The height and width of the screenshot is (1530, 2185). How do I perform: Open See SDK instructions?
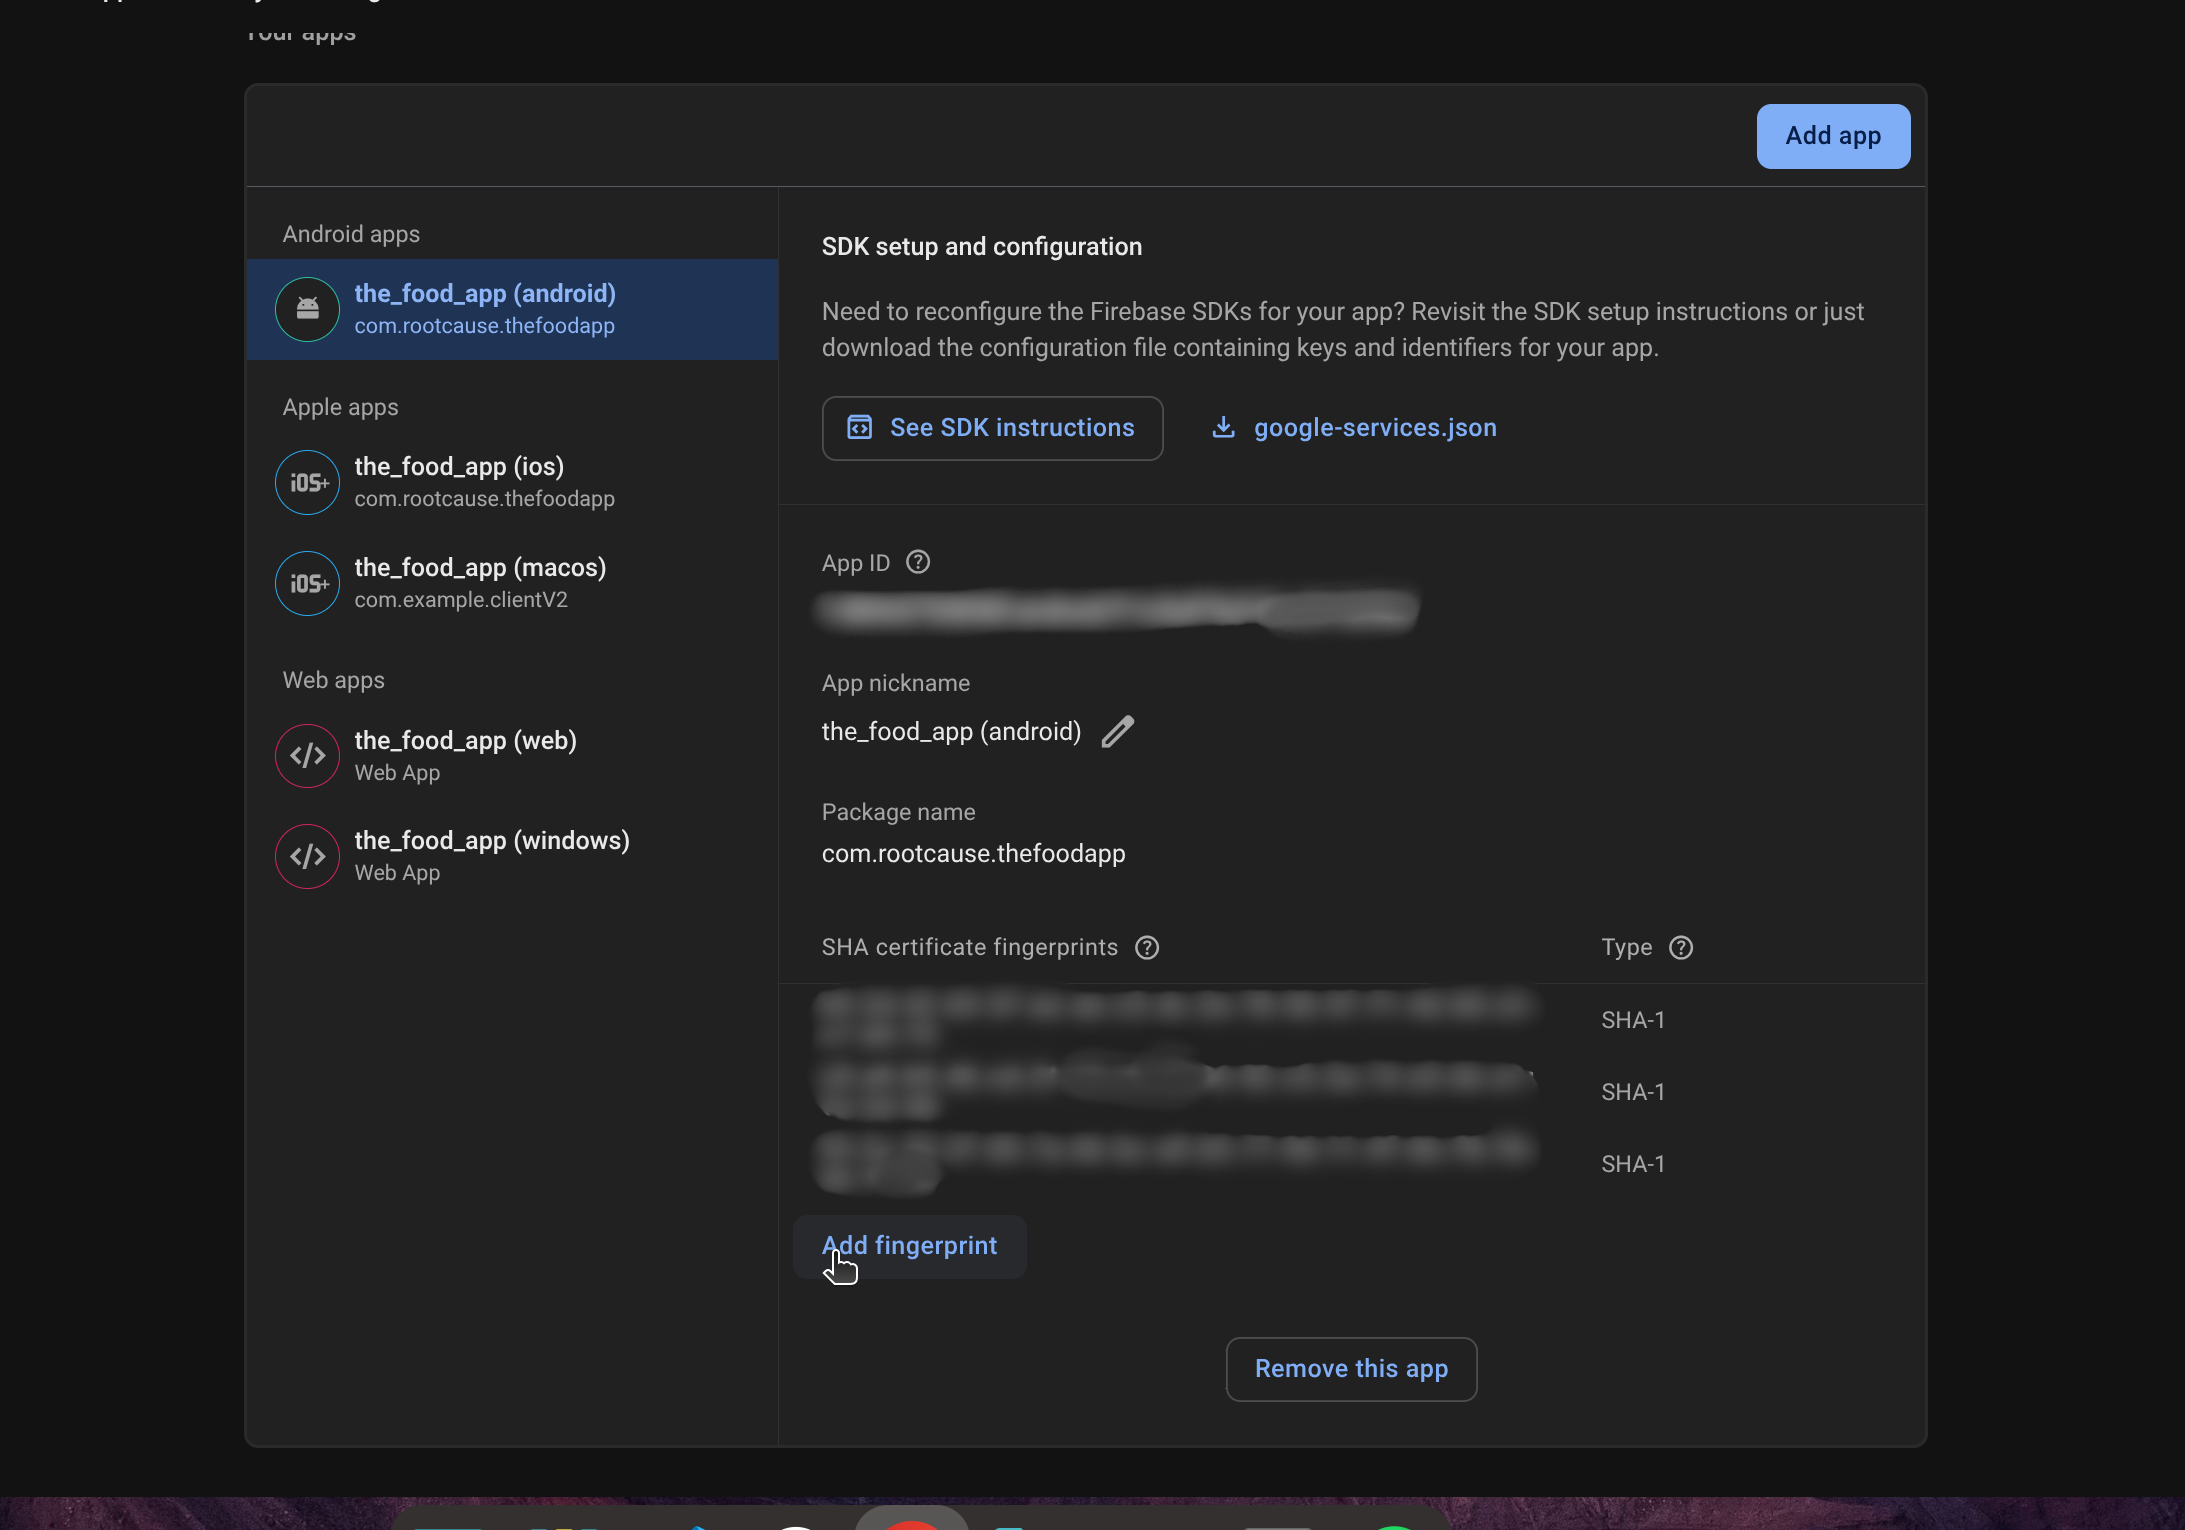(x=992, y=428)
